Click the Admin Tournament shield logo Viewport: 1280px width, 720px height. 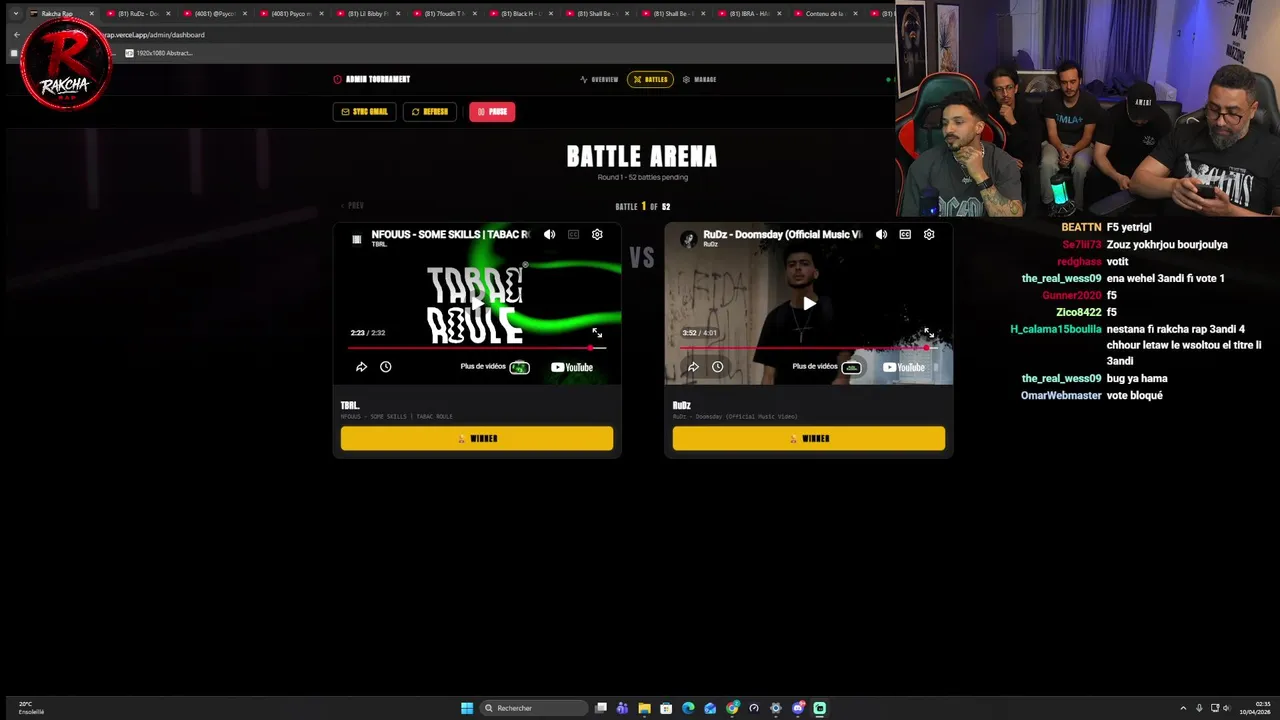click(337, 79)
